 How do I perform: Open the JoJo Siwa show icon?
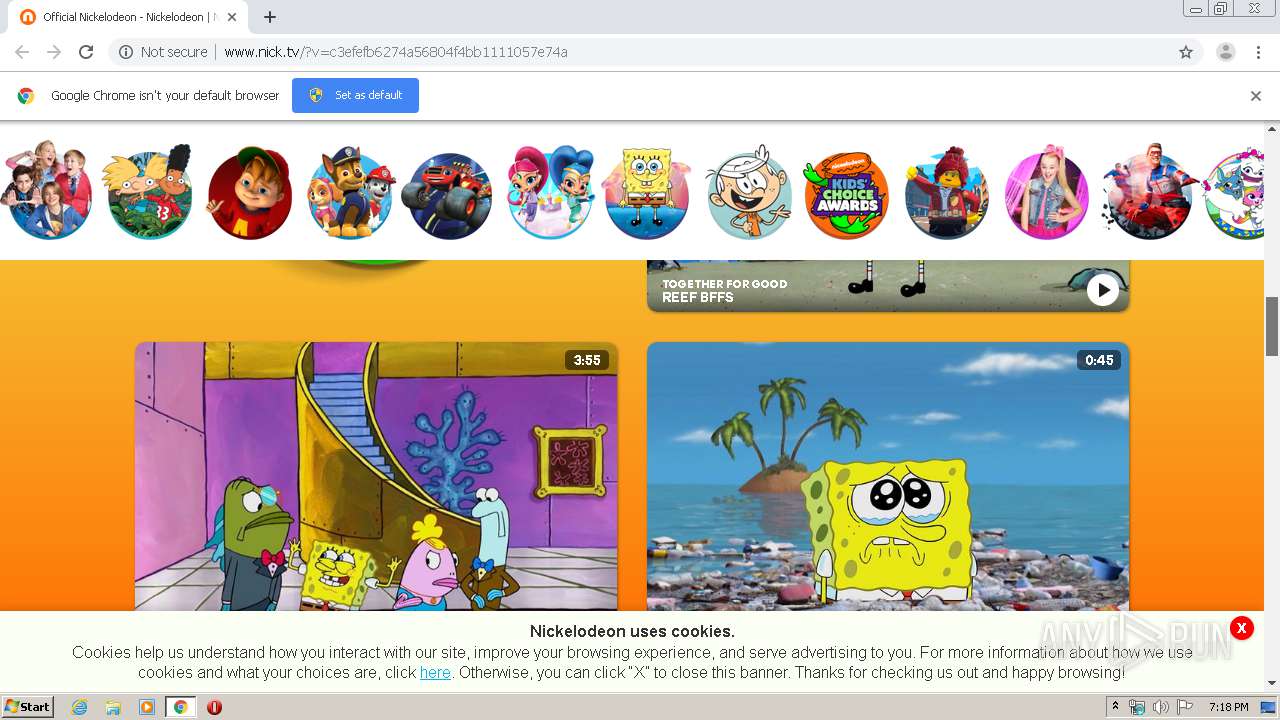(1047, 193)
